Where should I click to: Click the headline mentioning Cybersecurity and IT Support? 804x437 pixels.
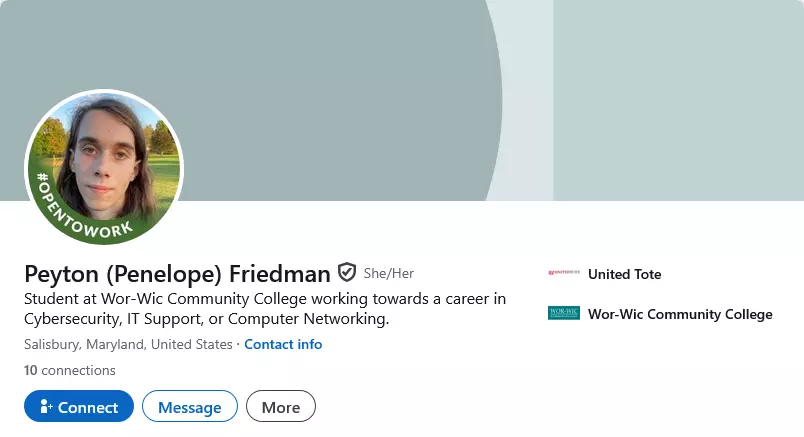pos(264,309)
